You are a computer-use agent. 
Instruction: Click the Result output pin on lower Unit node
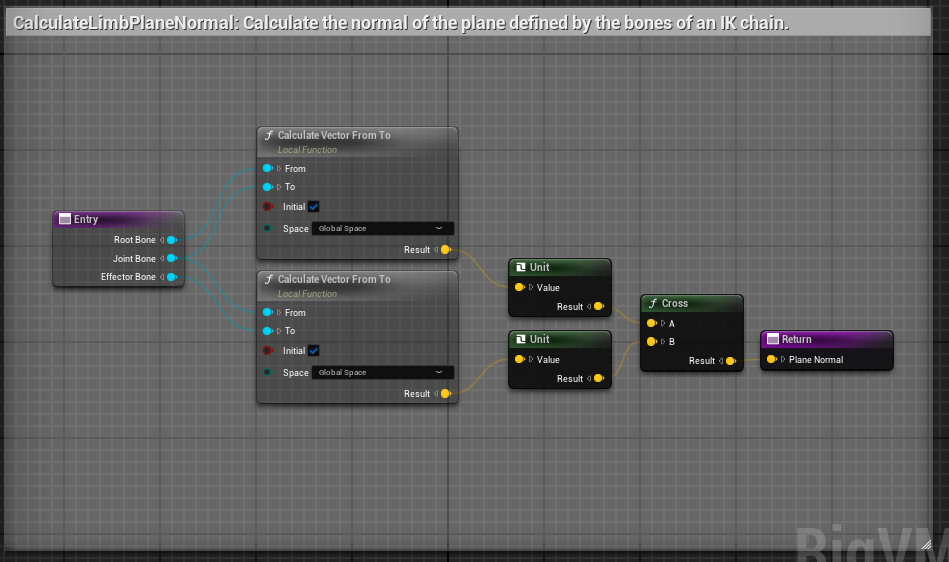(x=599, y=378)
